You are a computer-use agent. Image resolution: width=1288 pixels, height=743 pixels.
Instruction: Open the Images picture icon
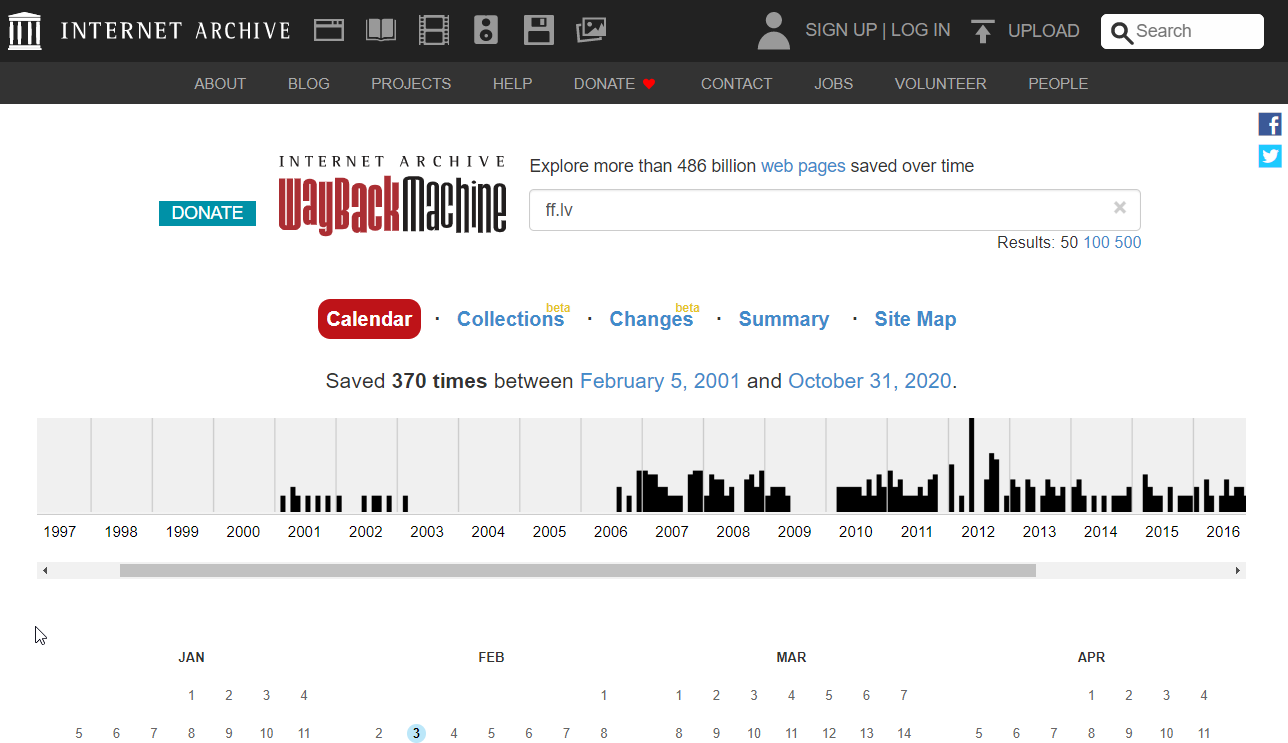point(591,30)
